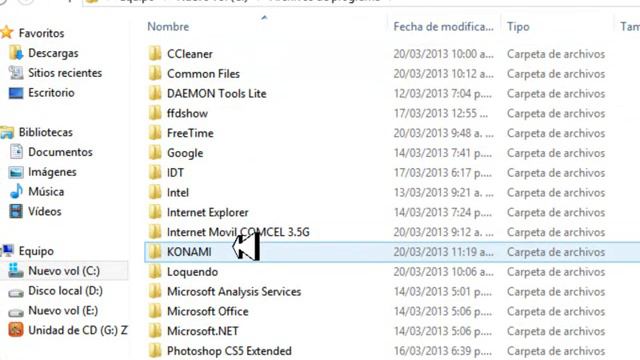The image size is (640, 360).
Task: Select the ffdshow folder icon
Action: pos(155,113)
